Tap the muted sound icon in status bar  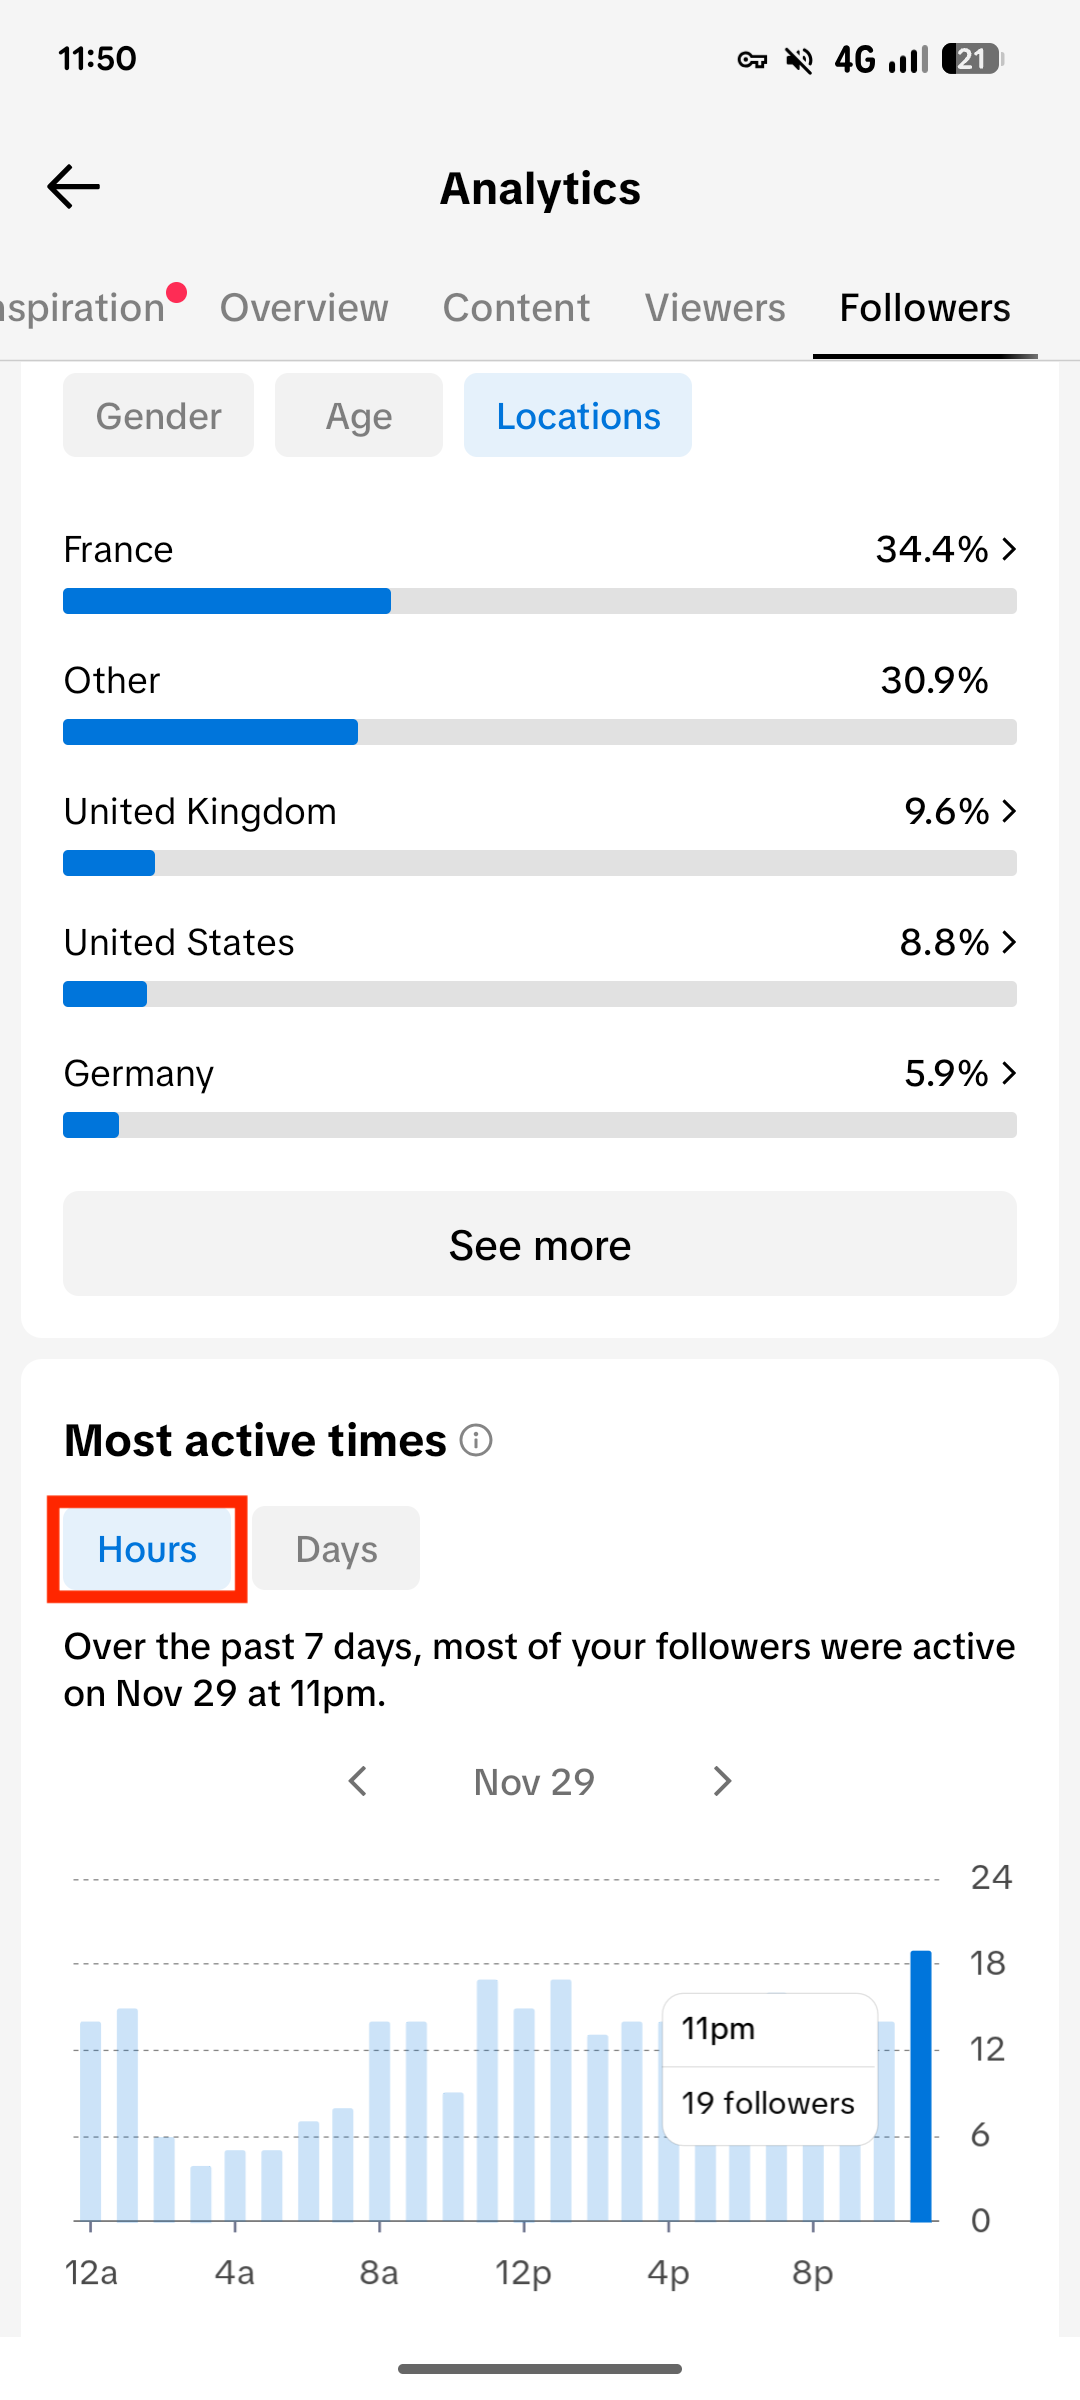tap(797, 59)
